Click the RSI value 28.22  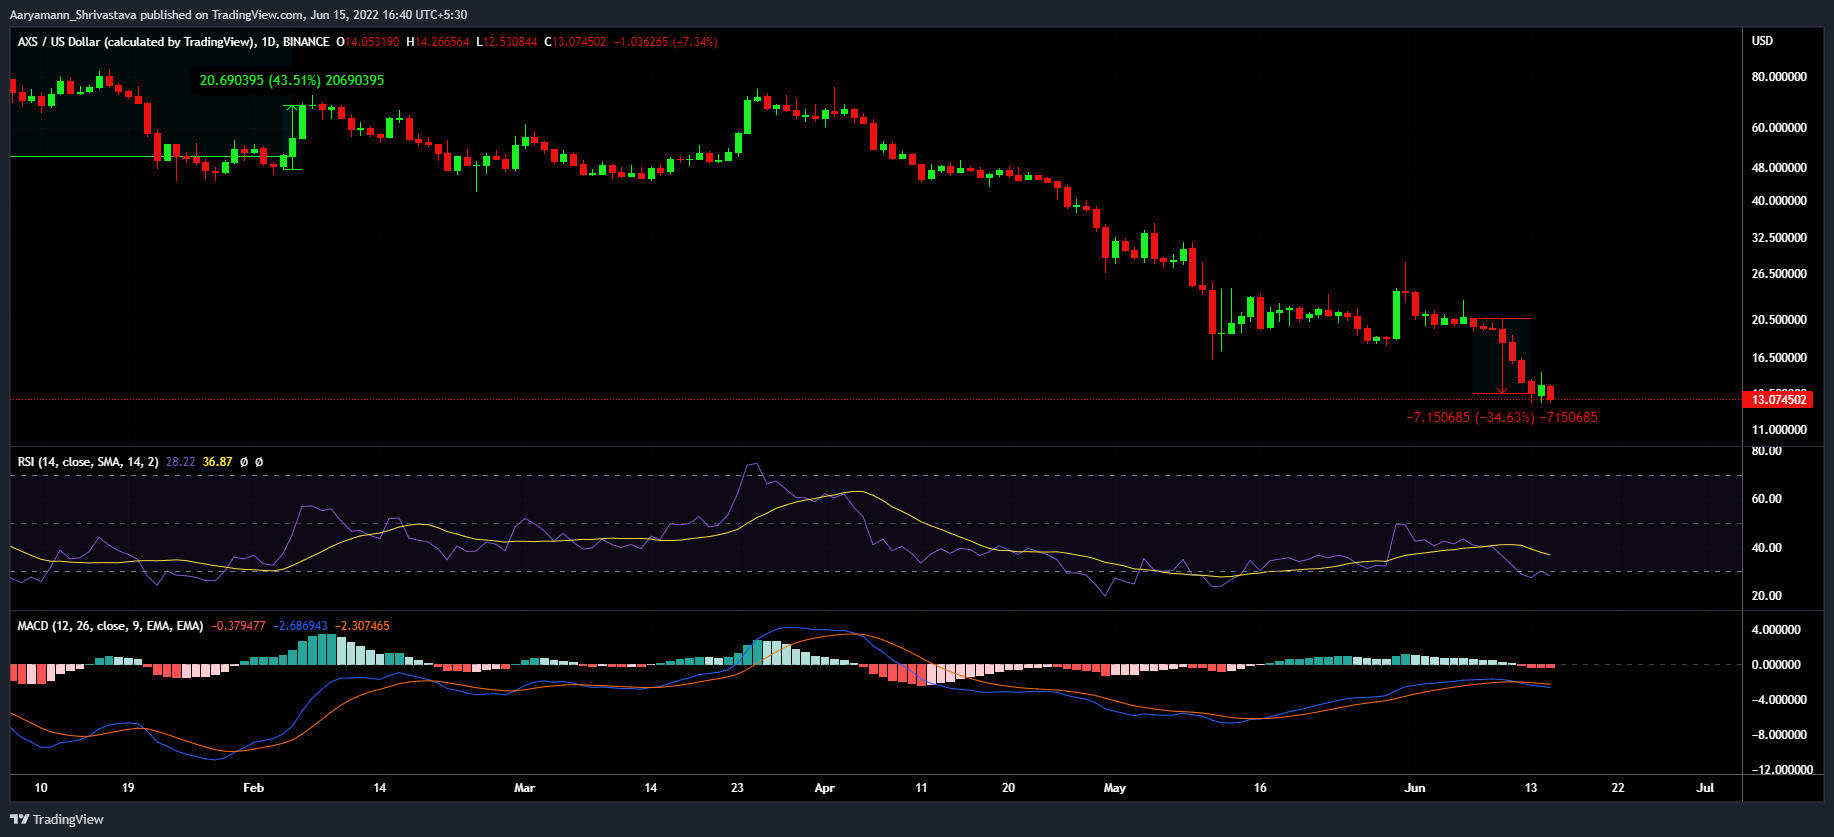point(180,462)
